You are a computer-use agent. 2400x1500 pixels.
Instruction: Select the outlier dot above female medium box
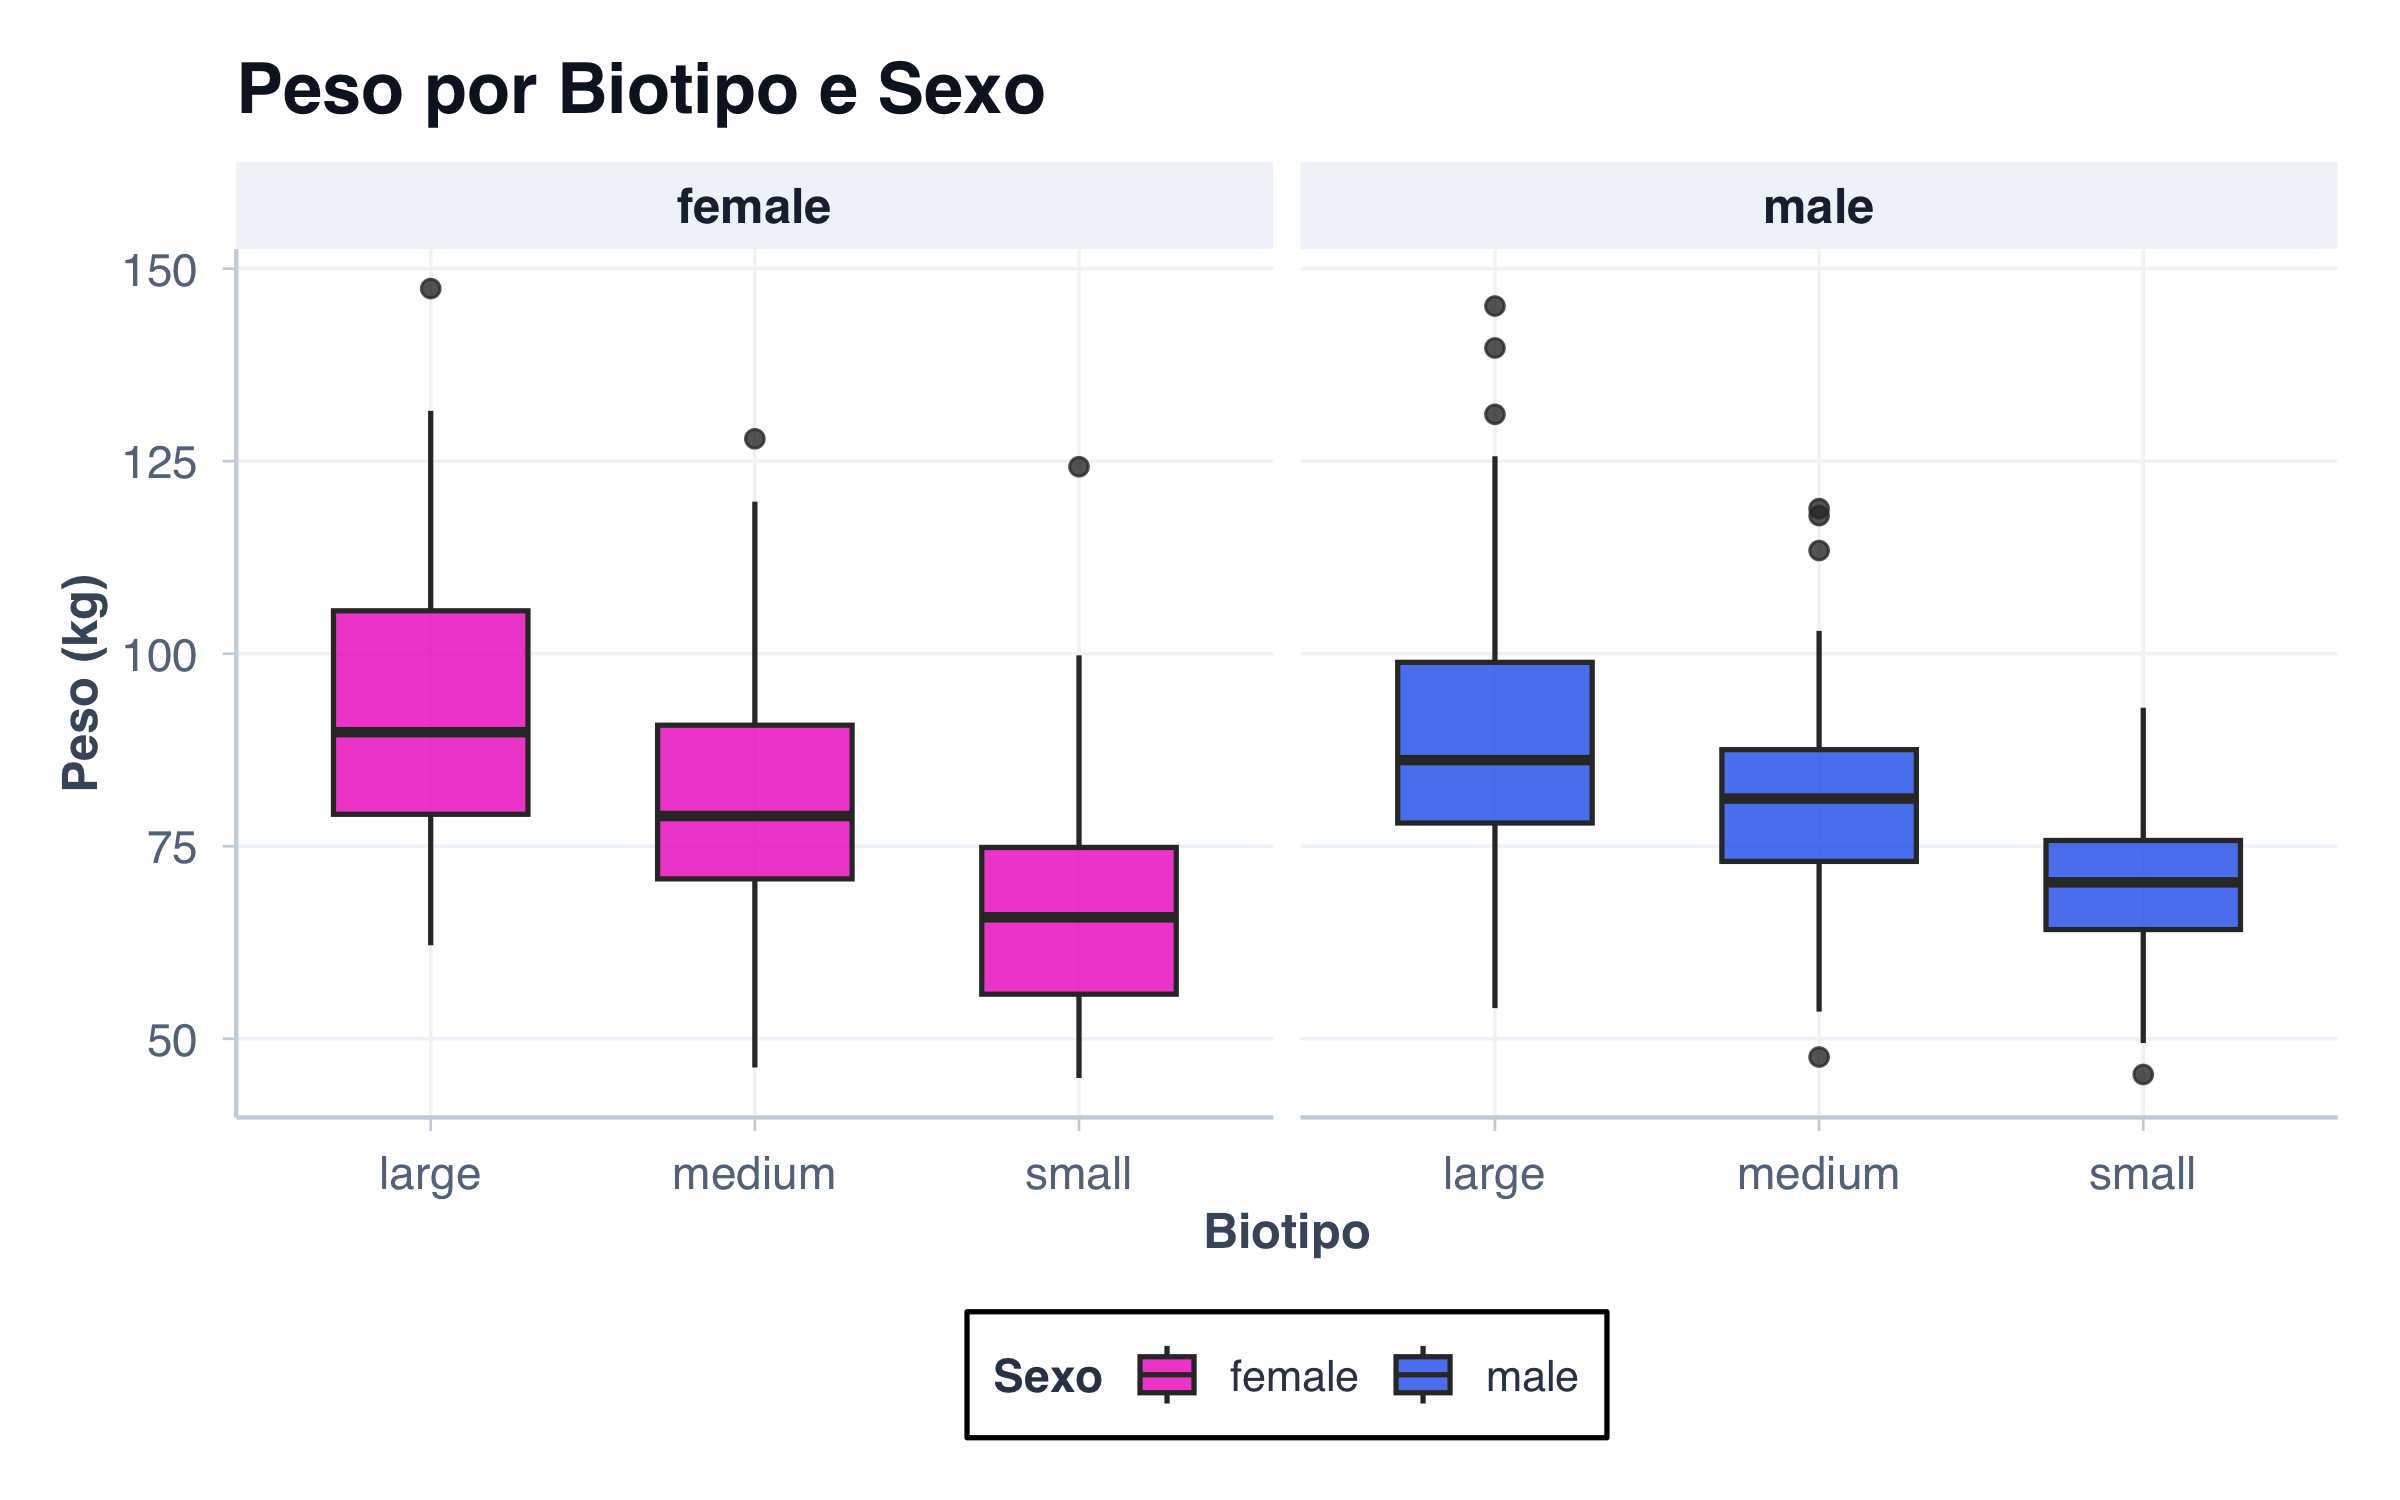(755, 439)
